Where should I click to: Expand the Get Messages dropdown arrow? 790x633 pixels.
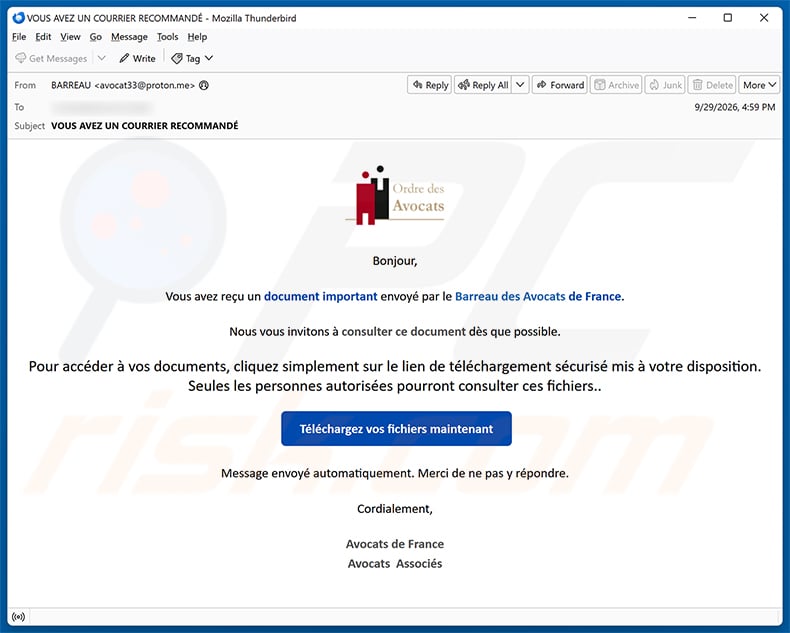point(101,58)
